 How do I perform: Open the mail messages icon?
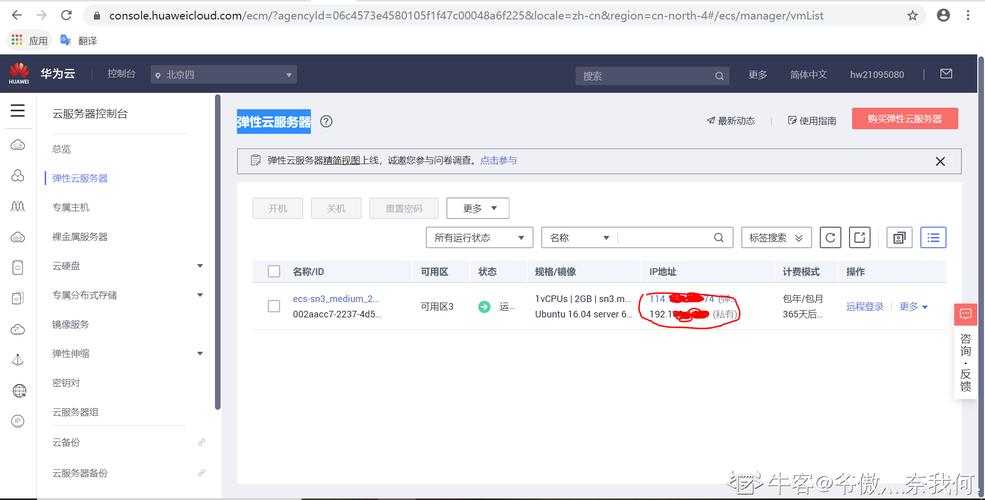946,74
